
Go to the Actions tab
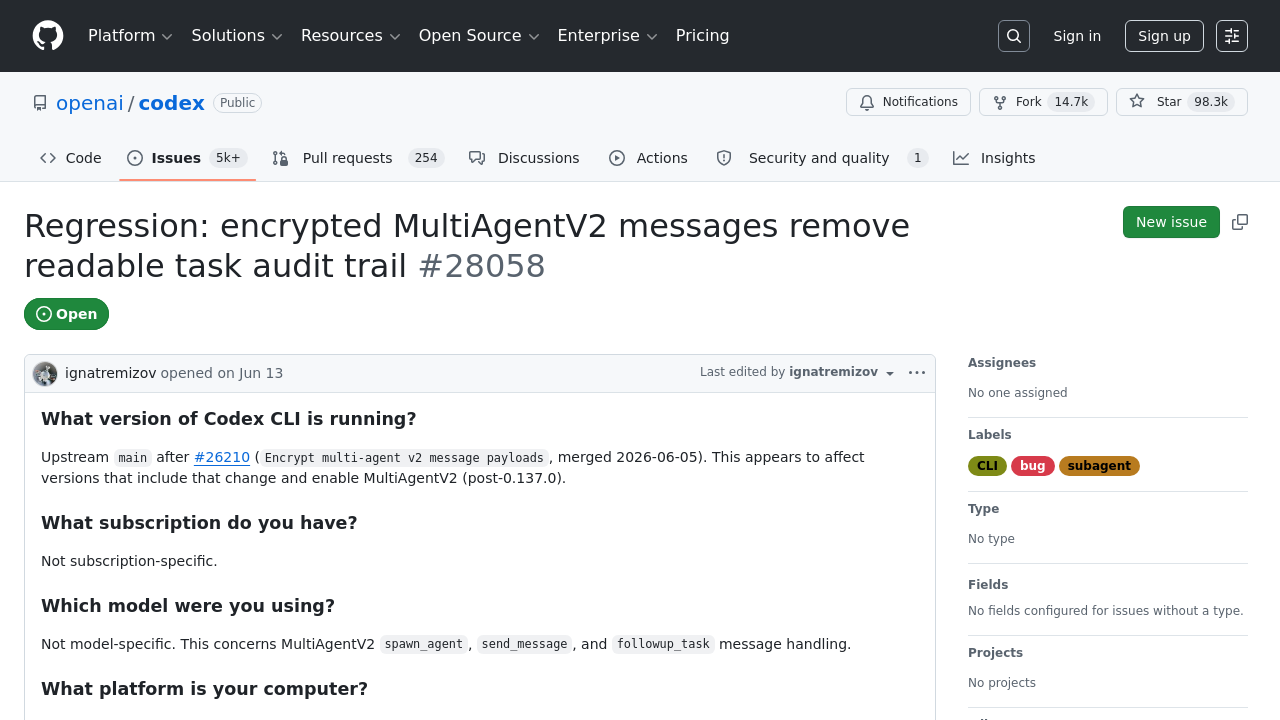(648, 158)
